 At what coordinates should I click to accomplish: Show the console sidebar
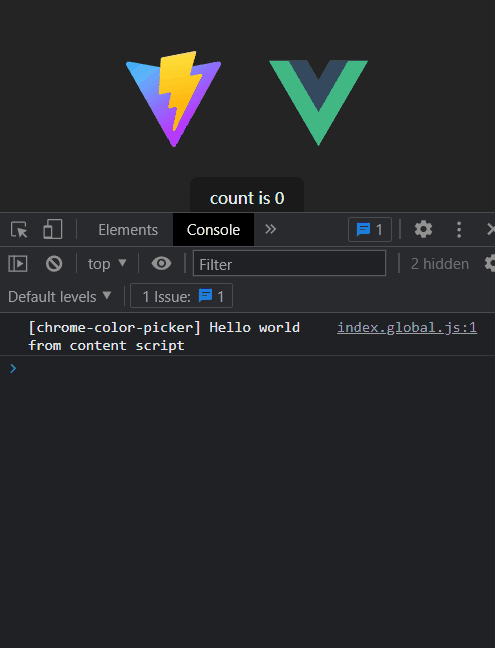coord(18,264)
